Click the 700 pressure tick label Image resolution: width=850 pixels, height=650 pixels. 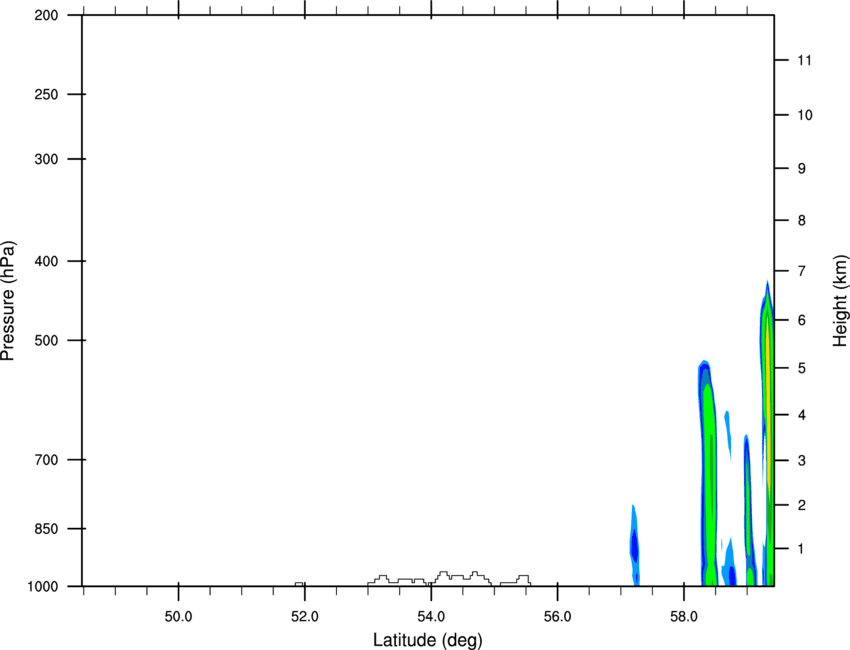pyautogui.click(x=46, y=460)
